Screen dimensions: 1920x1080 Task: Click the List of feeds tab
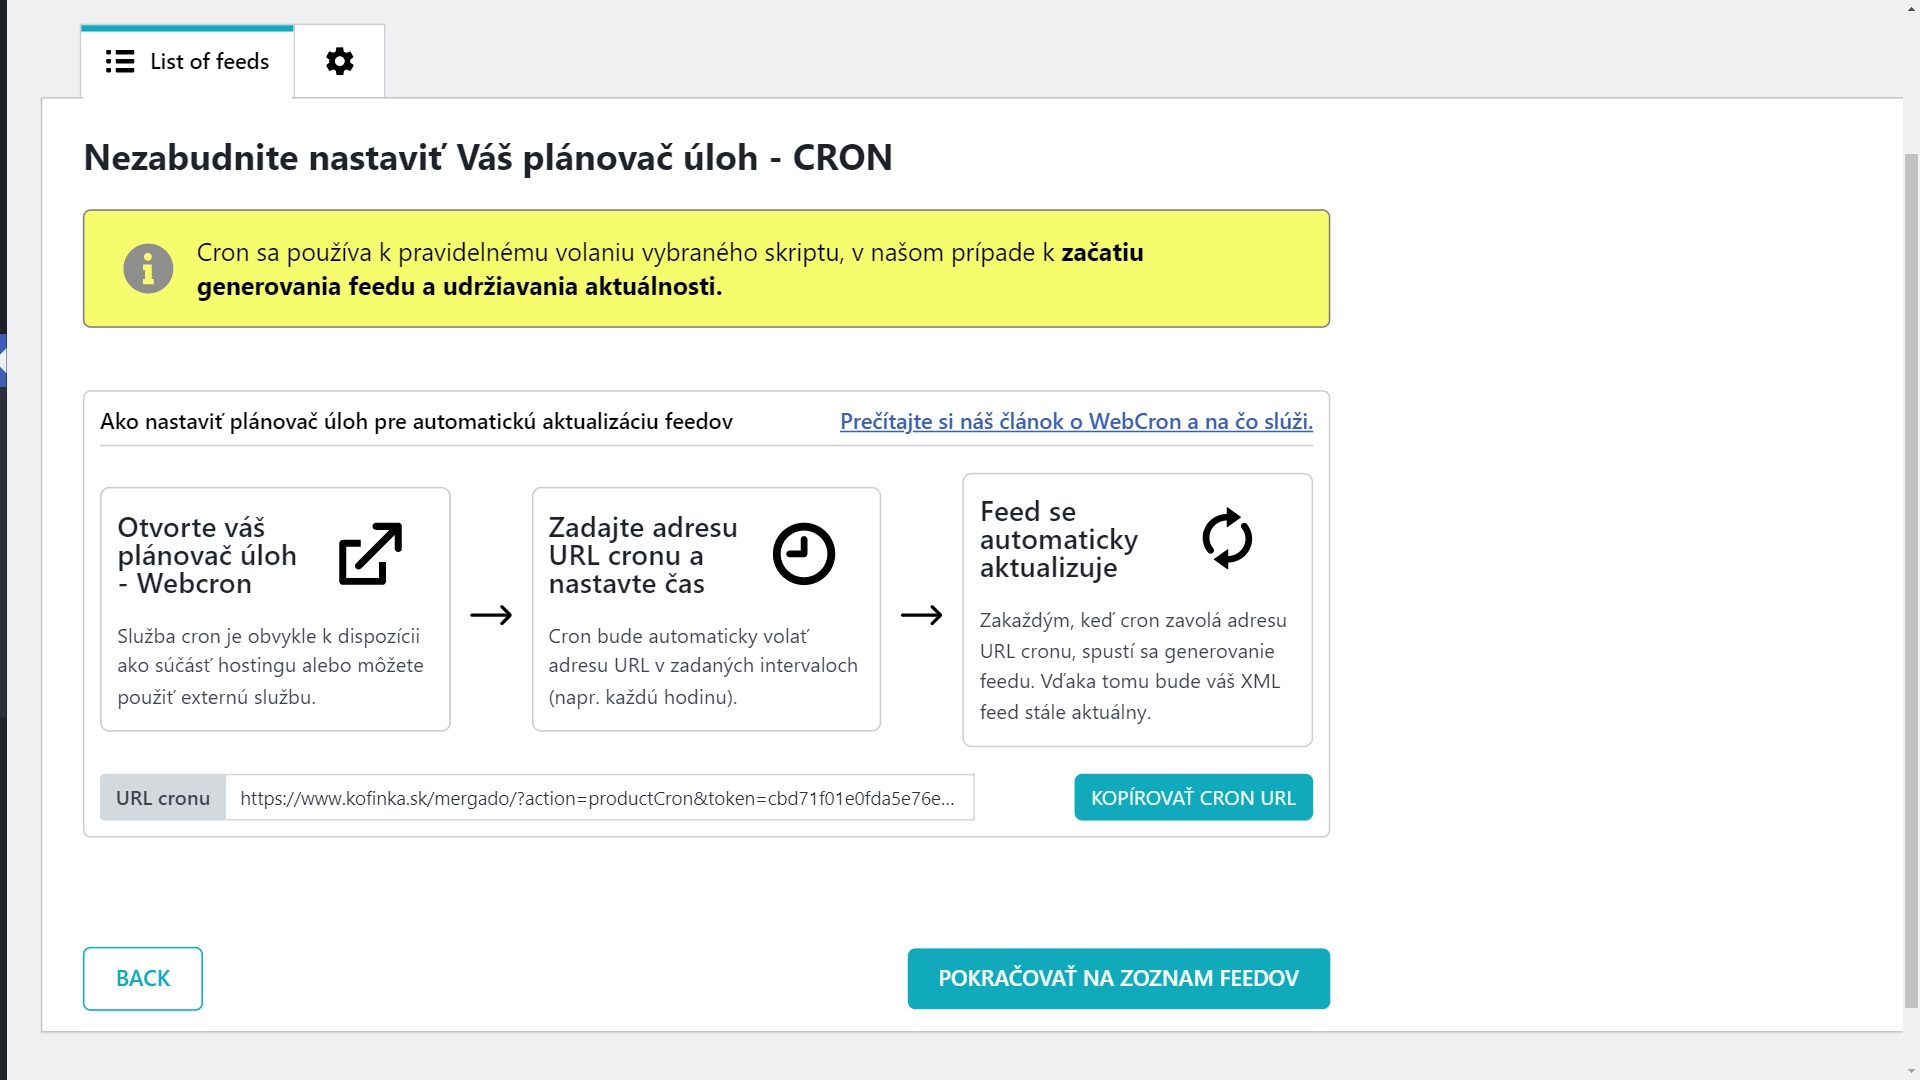tap(187, 61)
